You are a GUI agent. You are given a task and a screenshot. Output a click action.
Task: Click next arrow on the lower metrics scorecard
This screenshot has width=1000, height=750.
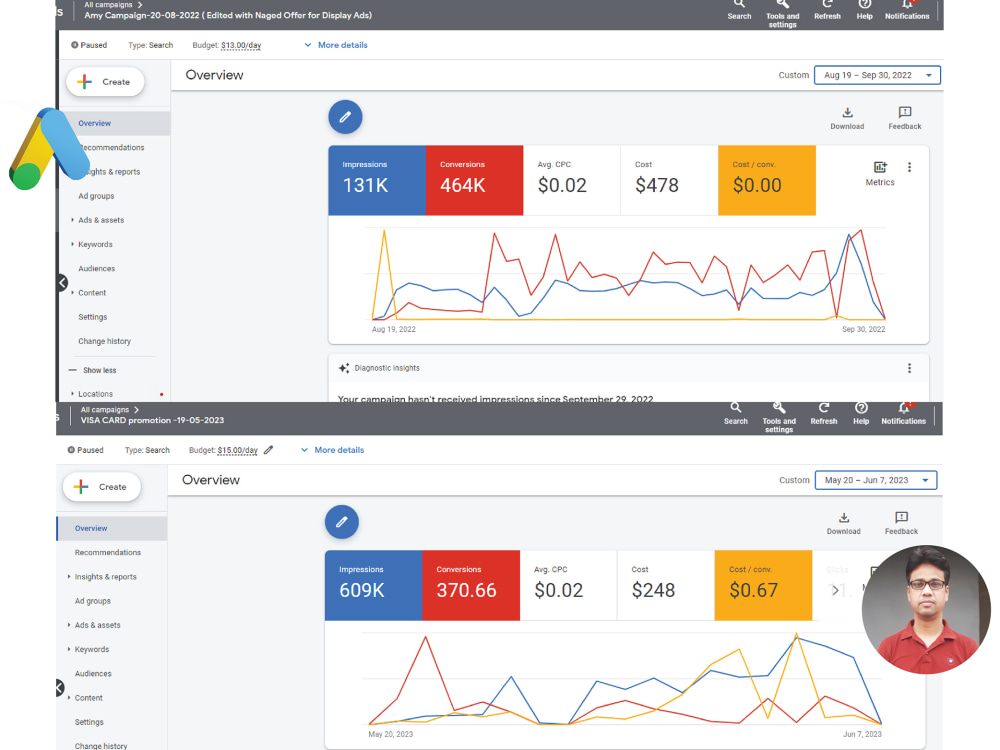point(835,591)
